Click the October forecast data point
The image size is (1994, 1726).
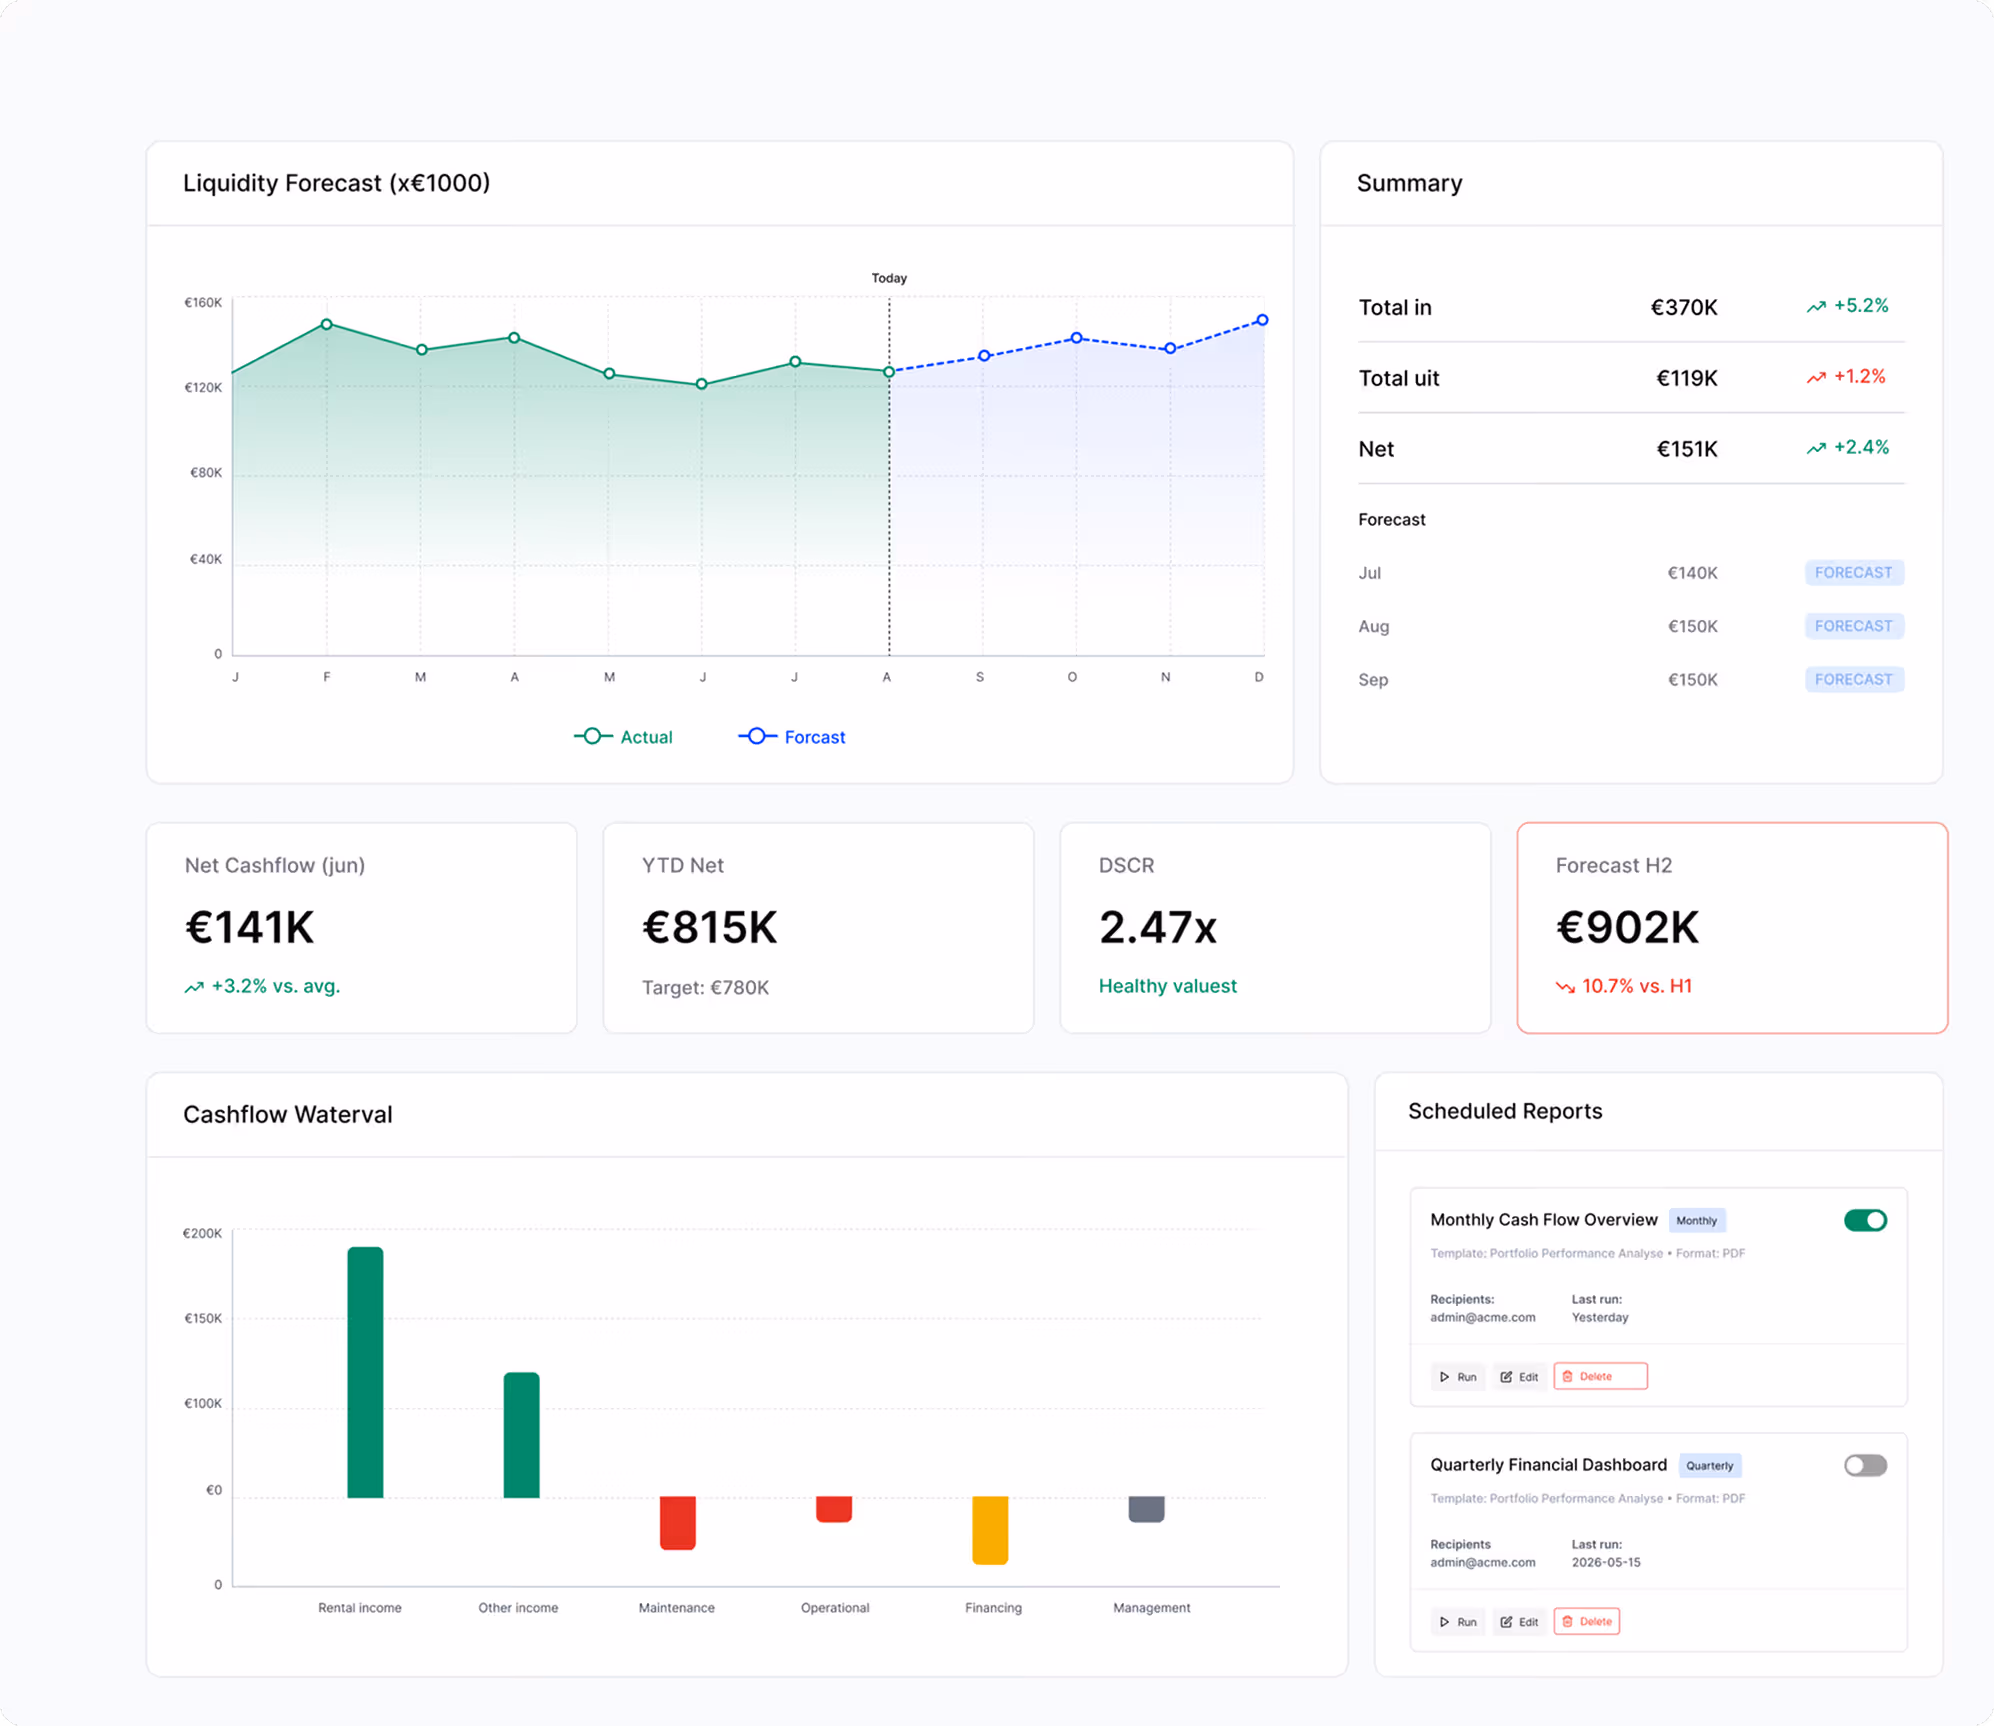1076,338
